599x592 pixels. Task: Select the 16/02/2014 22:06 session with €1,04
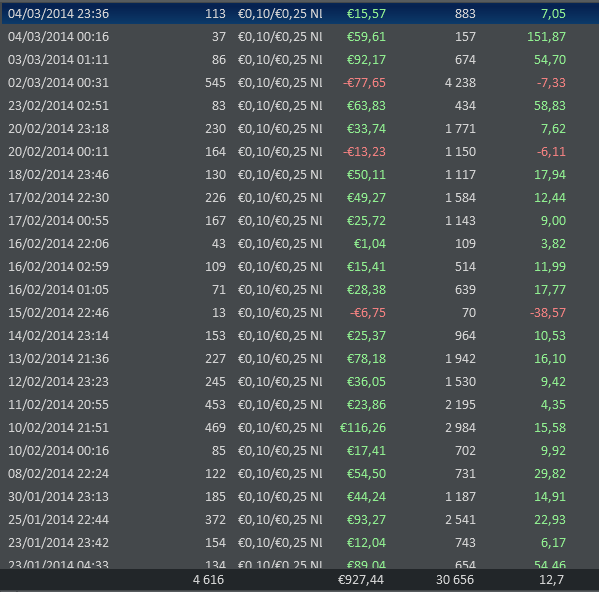pos(300,243)
